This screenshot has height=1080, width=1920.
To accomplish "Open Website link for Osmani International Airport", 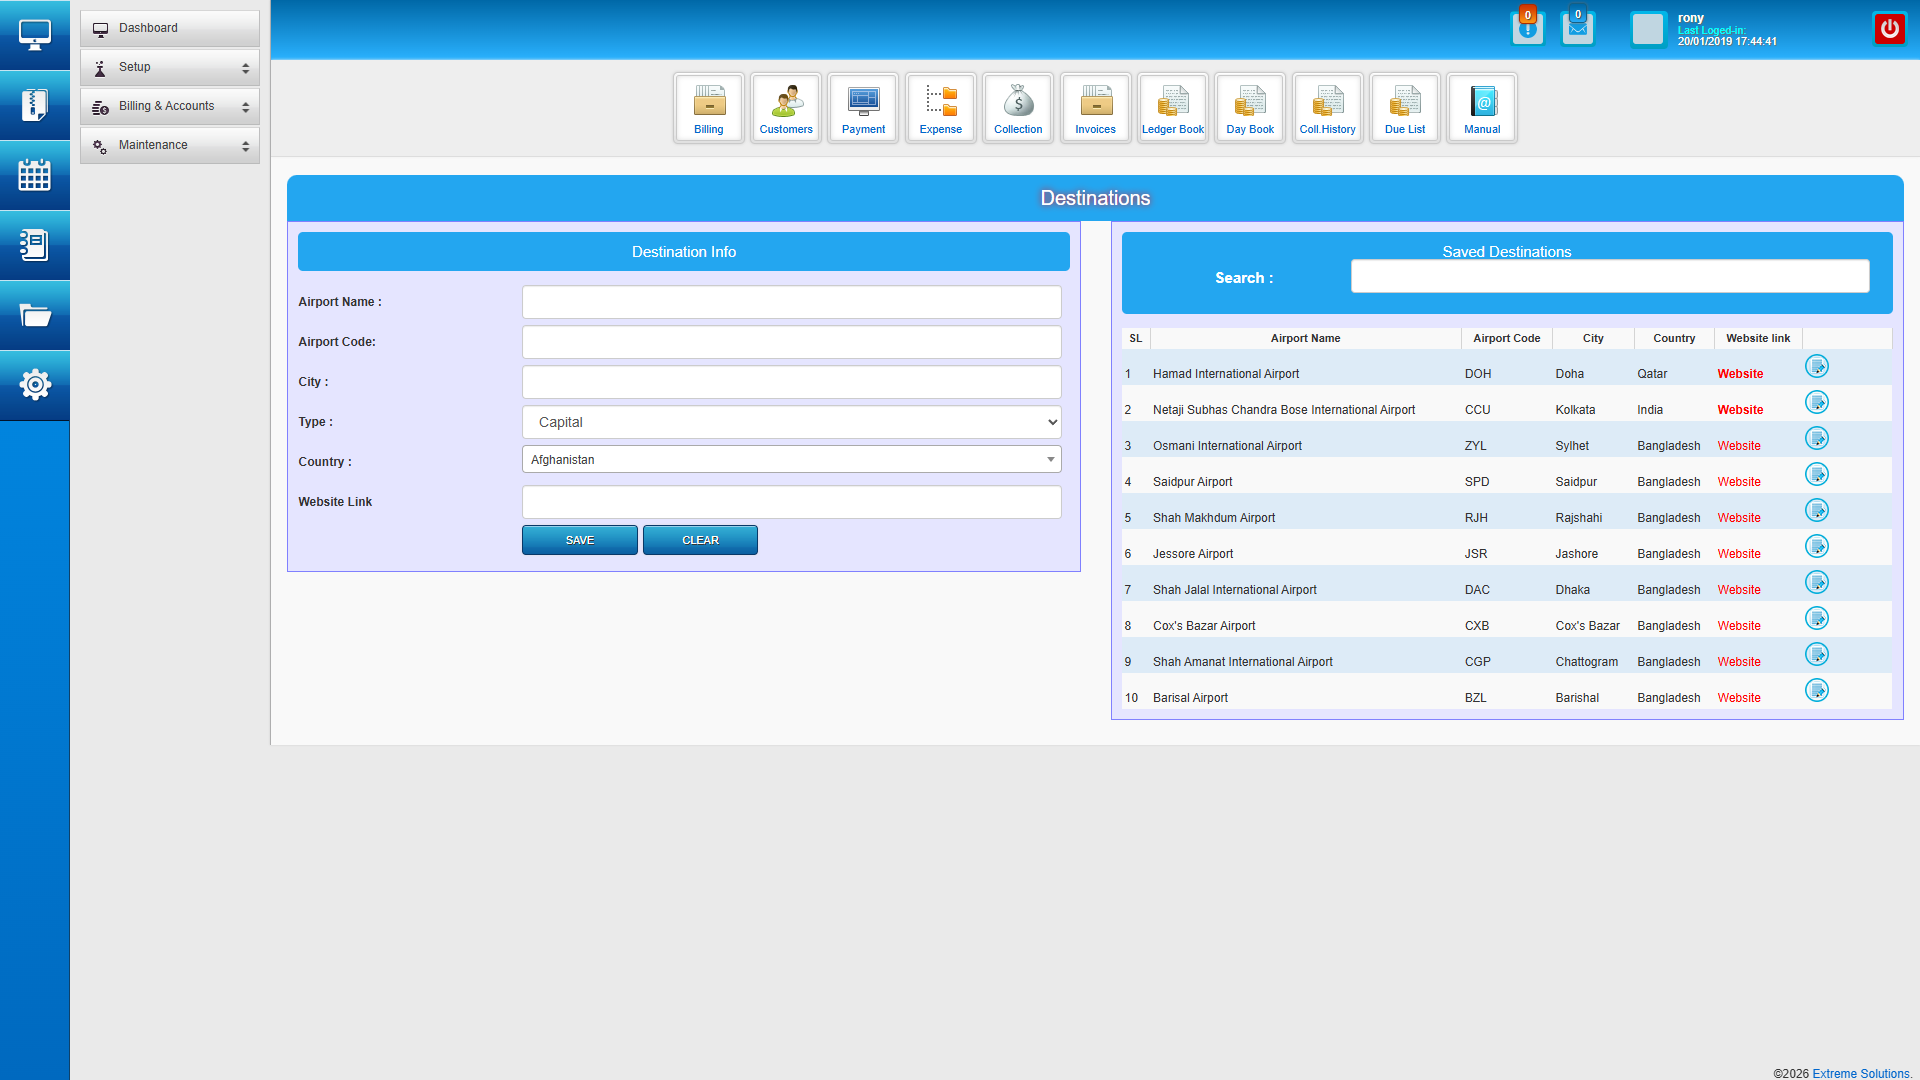I will [1739, 446].
